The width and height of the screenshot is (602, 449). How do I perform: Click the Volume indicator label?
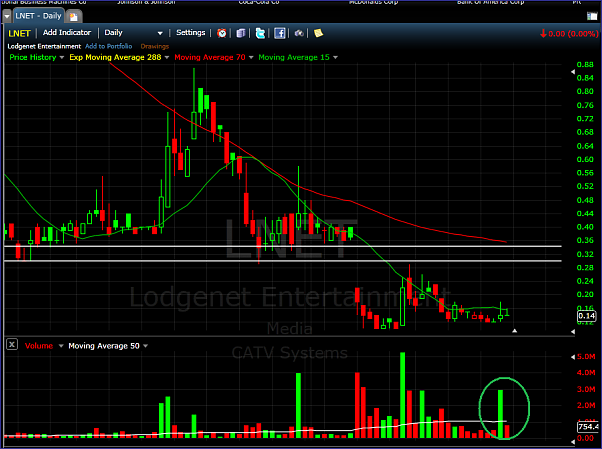coord(39,346)
